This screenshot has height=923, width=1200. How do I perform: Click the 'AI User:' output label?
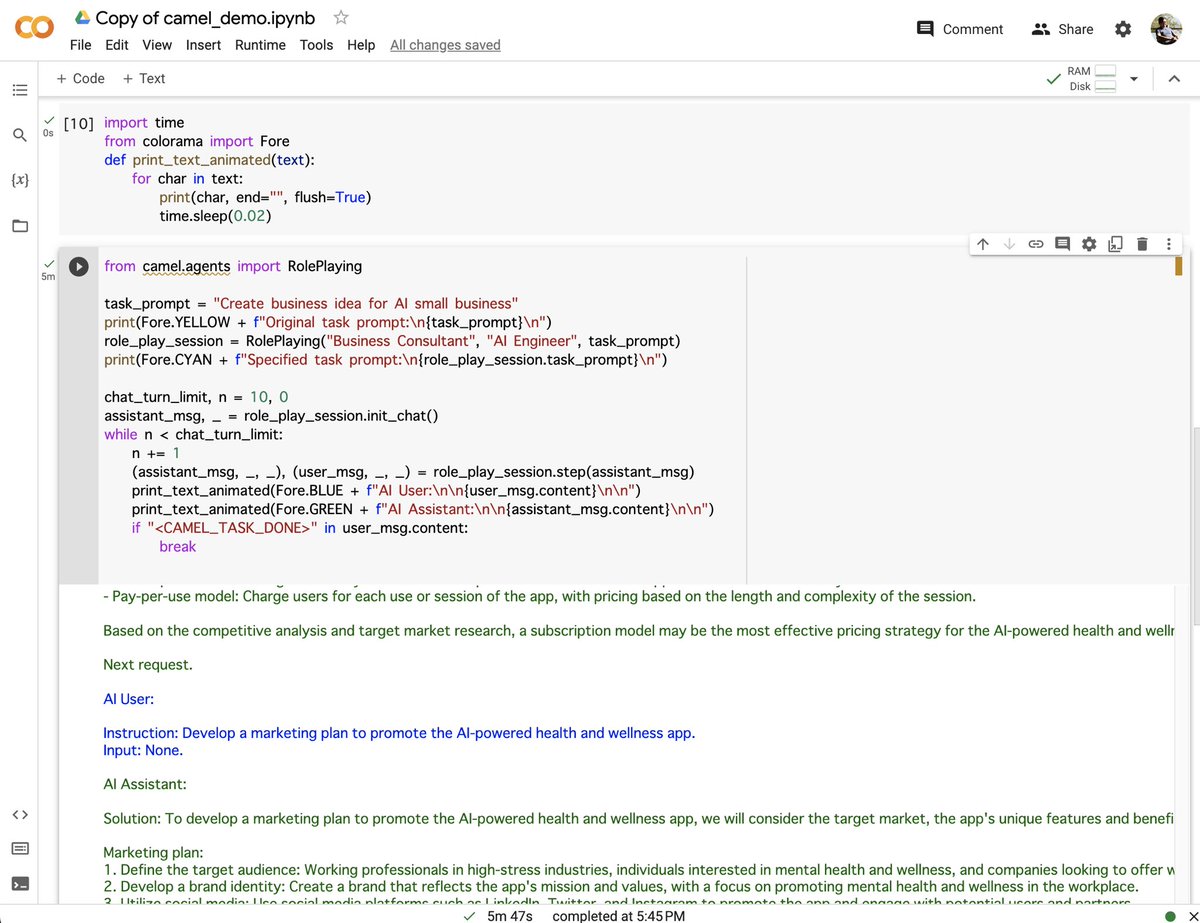click(129, 699)
